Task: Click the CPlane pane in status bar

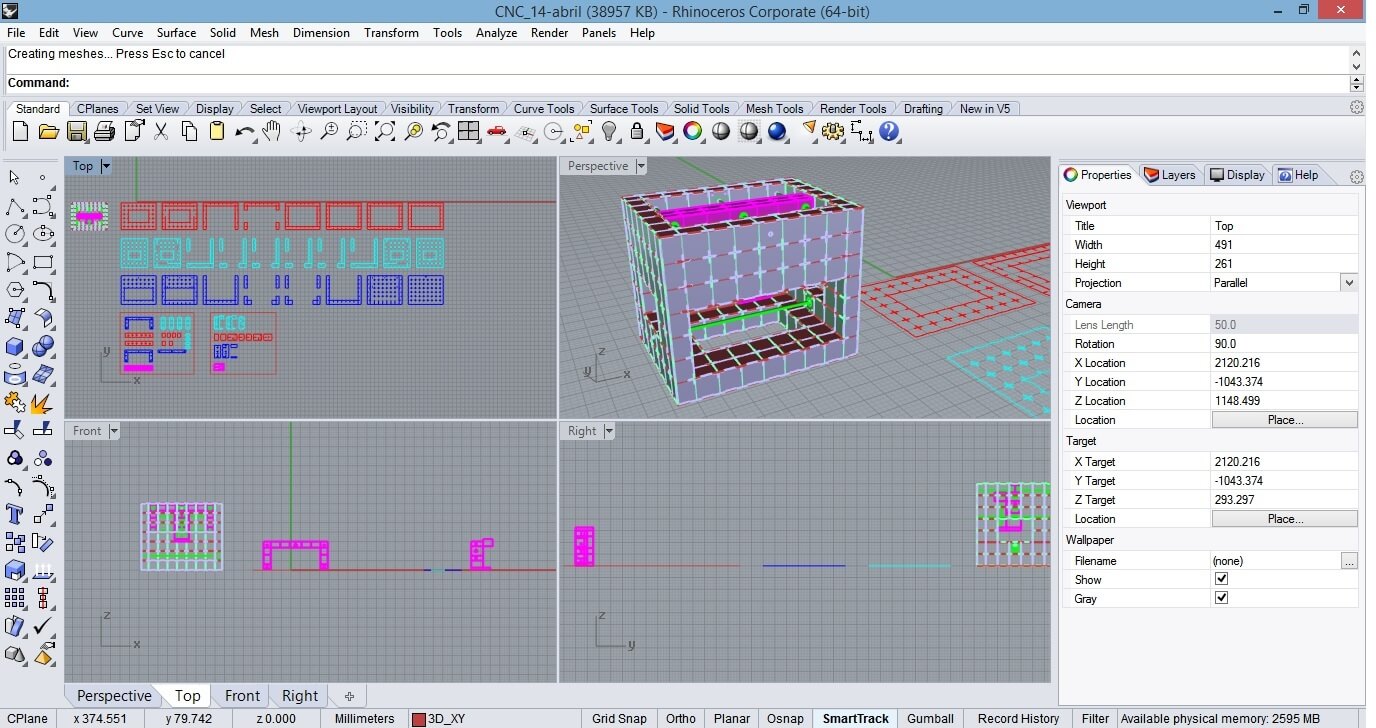Action: [x=27, y=718]
